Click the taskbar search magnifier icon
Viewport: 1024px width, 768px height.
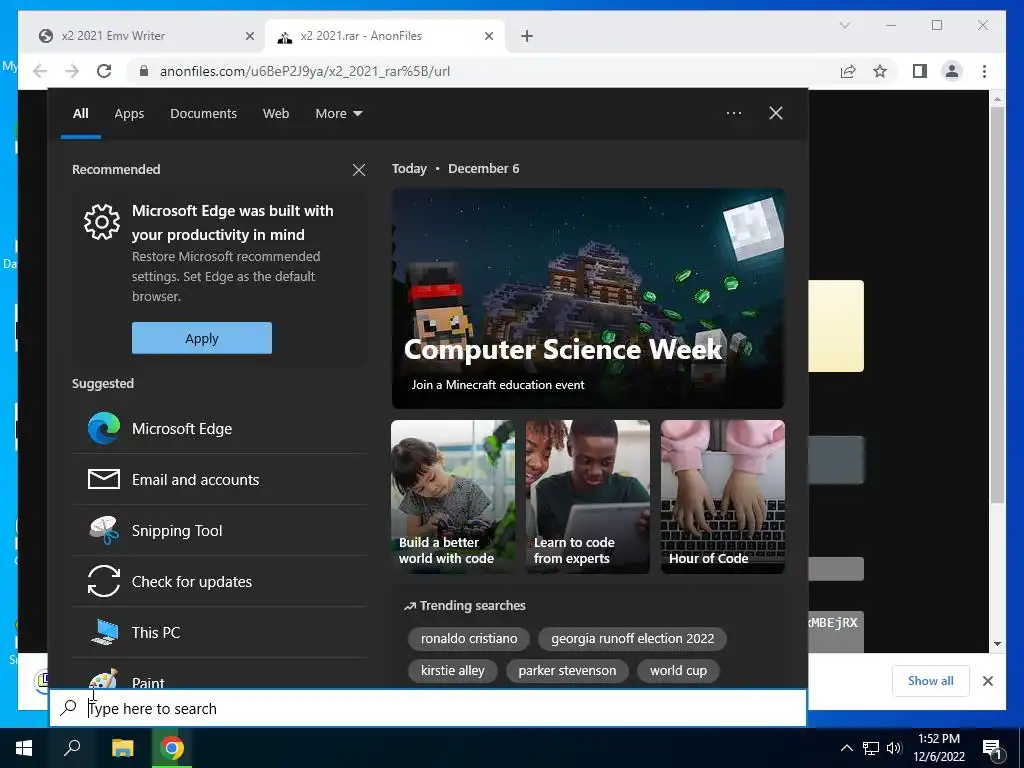coord(72,748)
